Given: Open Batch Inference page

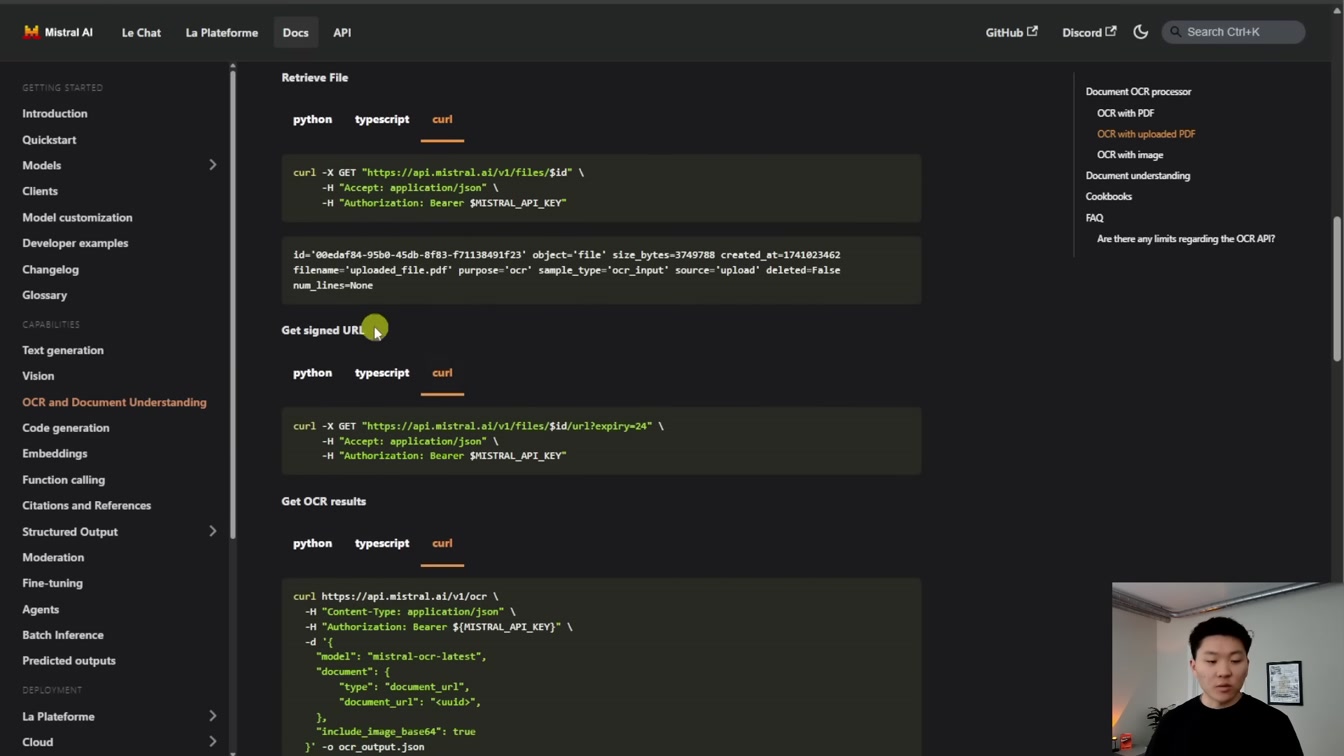Looking at the screenshot, I should pos(63,635).
